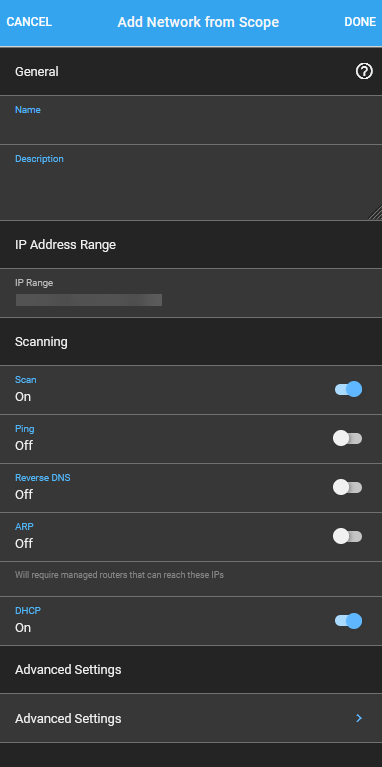The width and height of the screenshot is (382, 767).
Task: Select the IP Range field value
Action: pyautogui.click(x=89, y=300)
